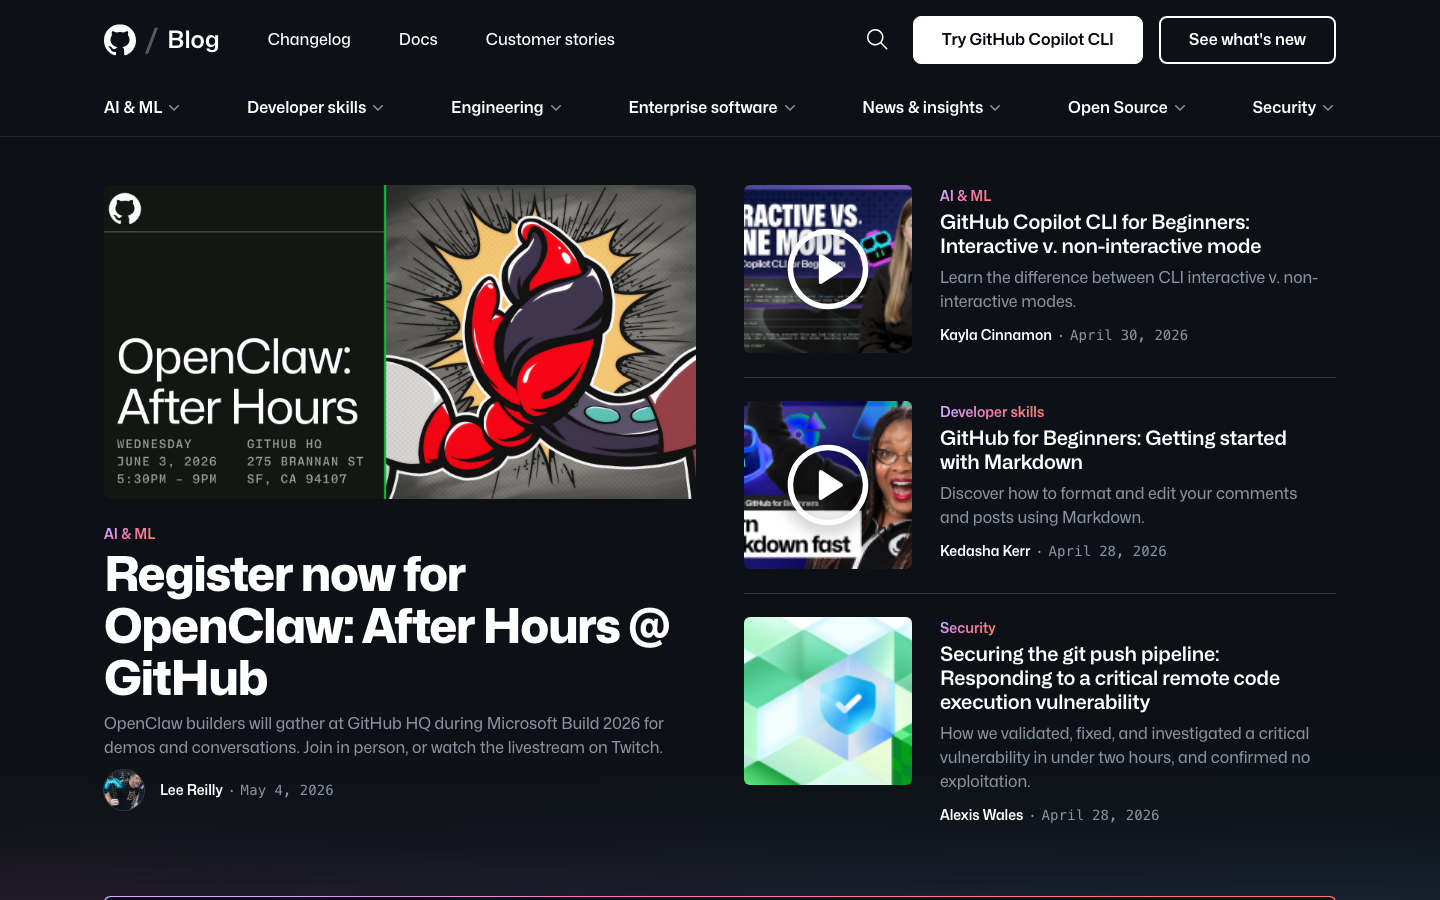1440x900 pixels.
Task: Open the Blog home link
Action: point(193,40)
